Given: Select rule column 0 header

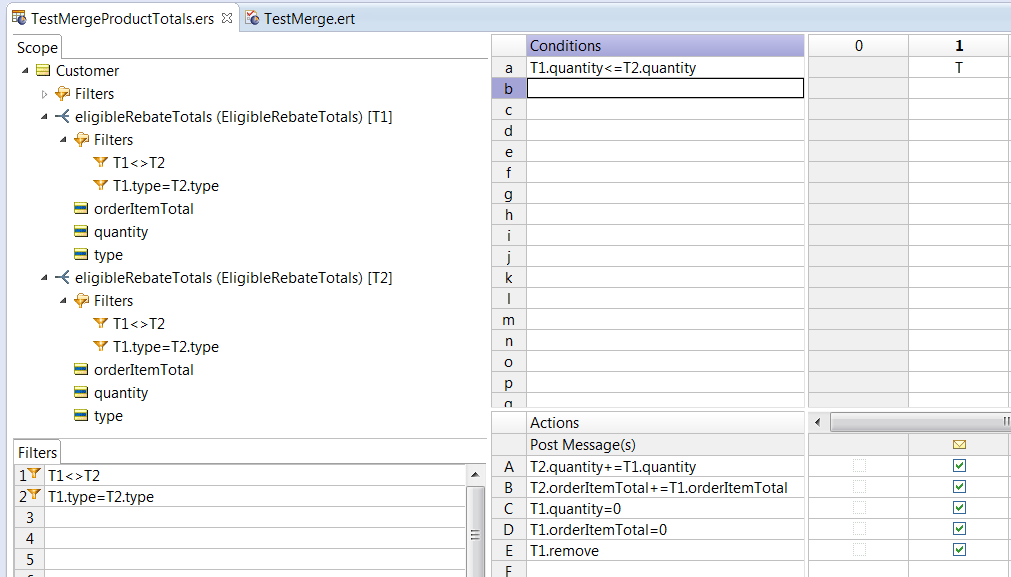Looking at the screenshot, I should click(858, 46).
